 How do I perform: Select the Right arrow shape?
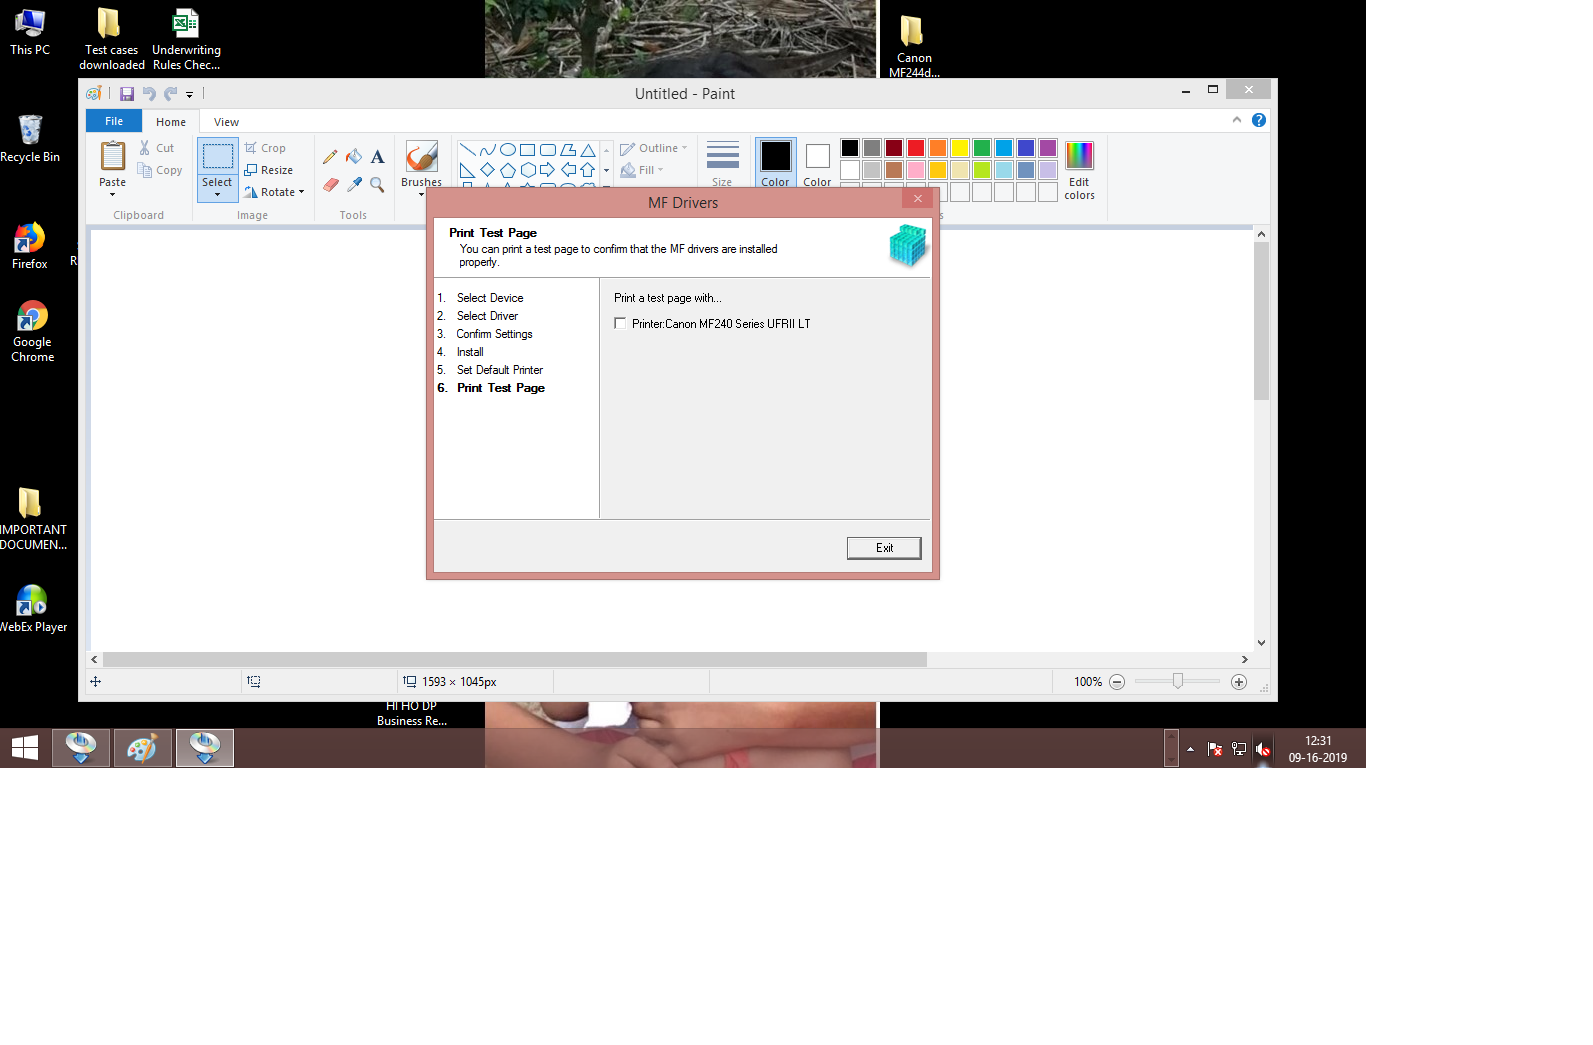548,170
